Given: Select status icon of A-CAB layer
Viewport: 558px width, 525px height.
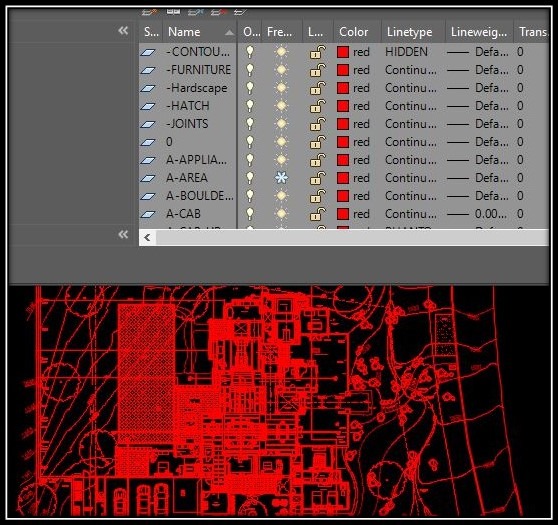Looking at the screenshot, I should (x=148, y=214).
